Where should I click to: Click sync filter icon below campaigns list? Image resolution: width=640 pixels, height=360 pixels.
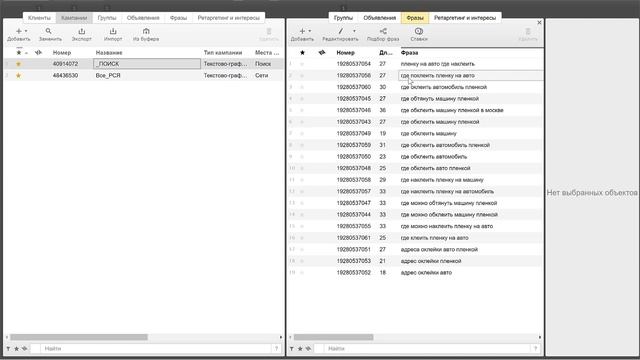(x=24, y=349)
